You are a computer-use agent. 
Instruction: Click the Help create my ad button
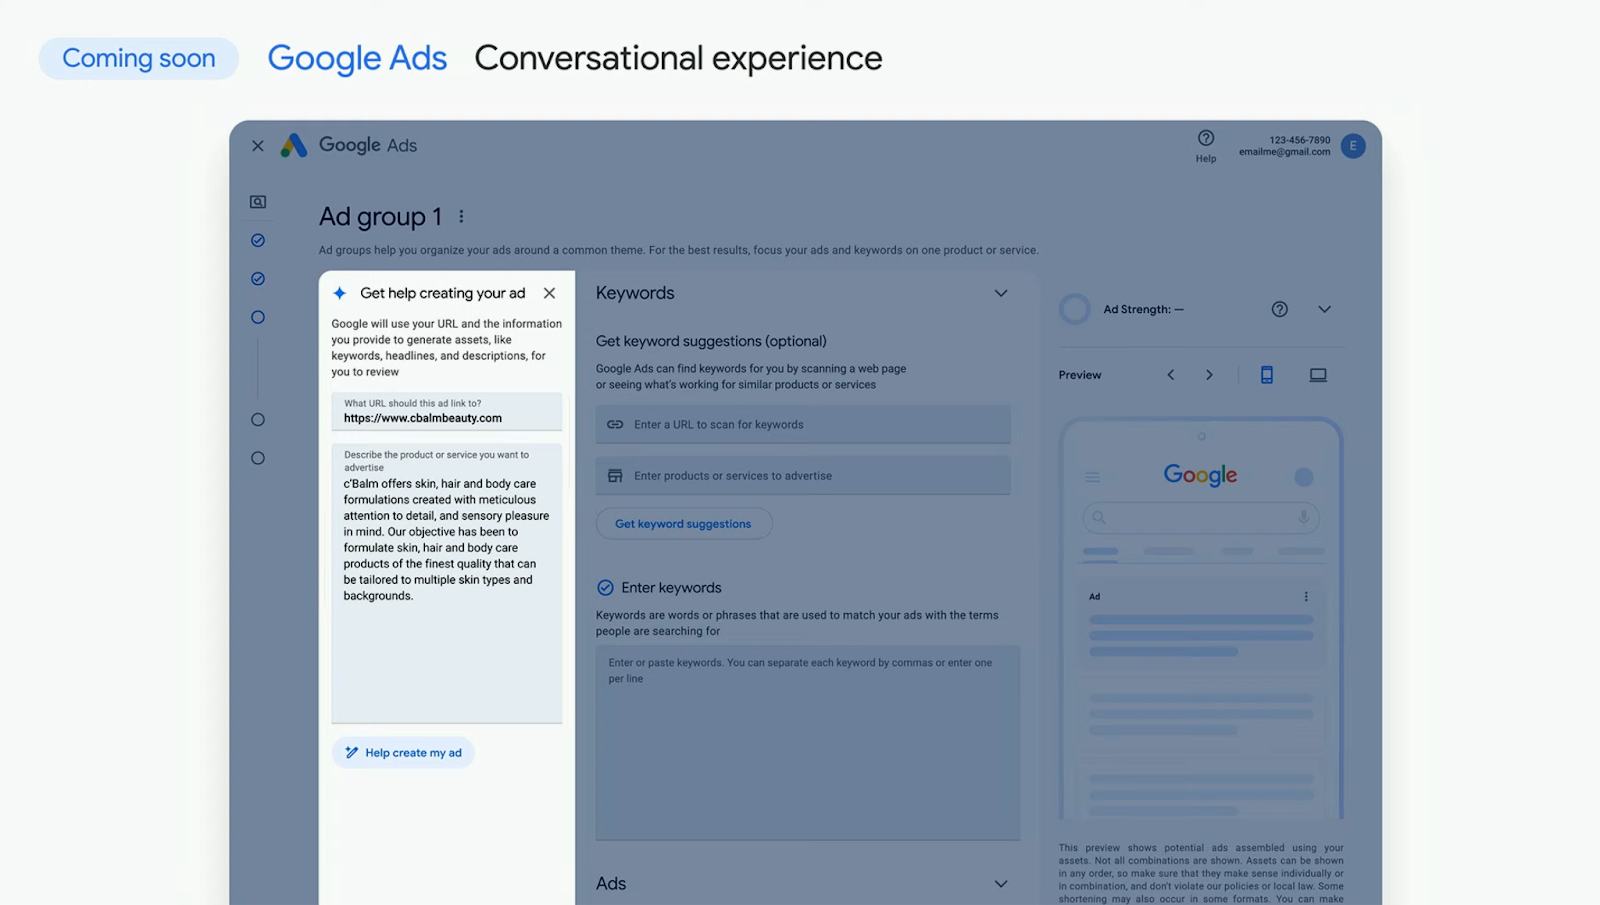(403, 753)
